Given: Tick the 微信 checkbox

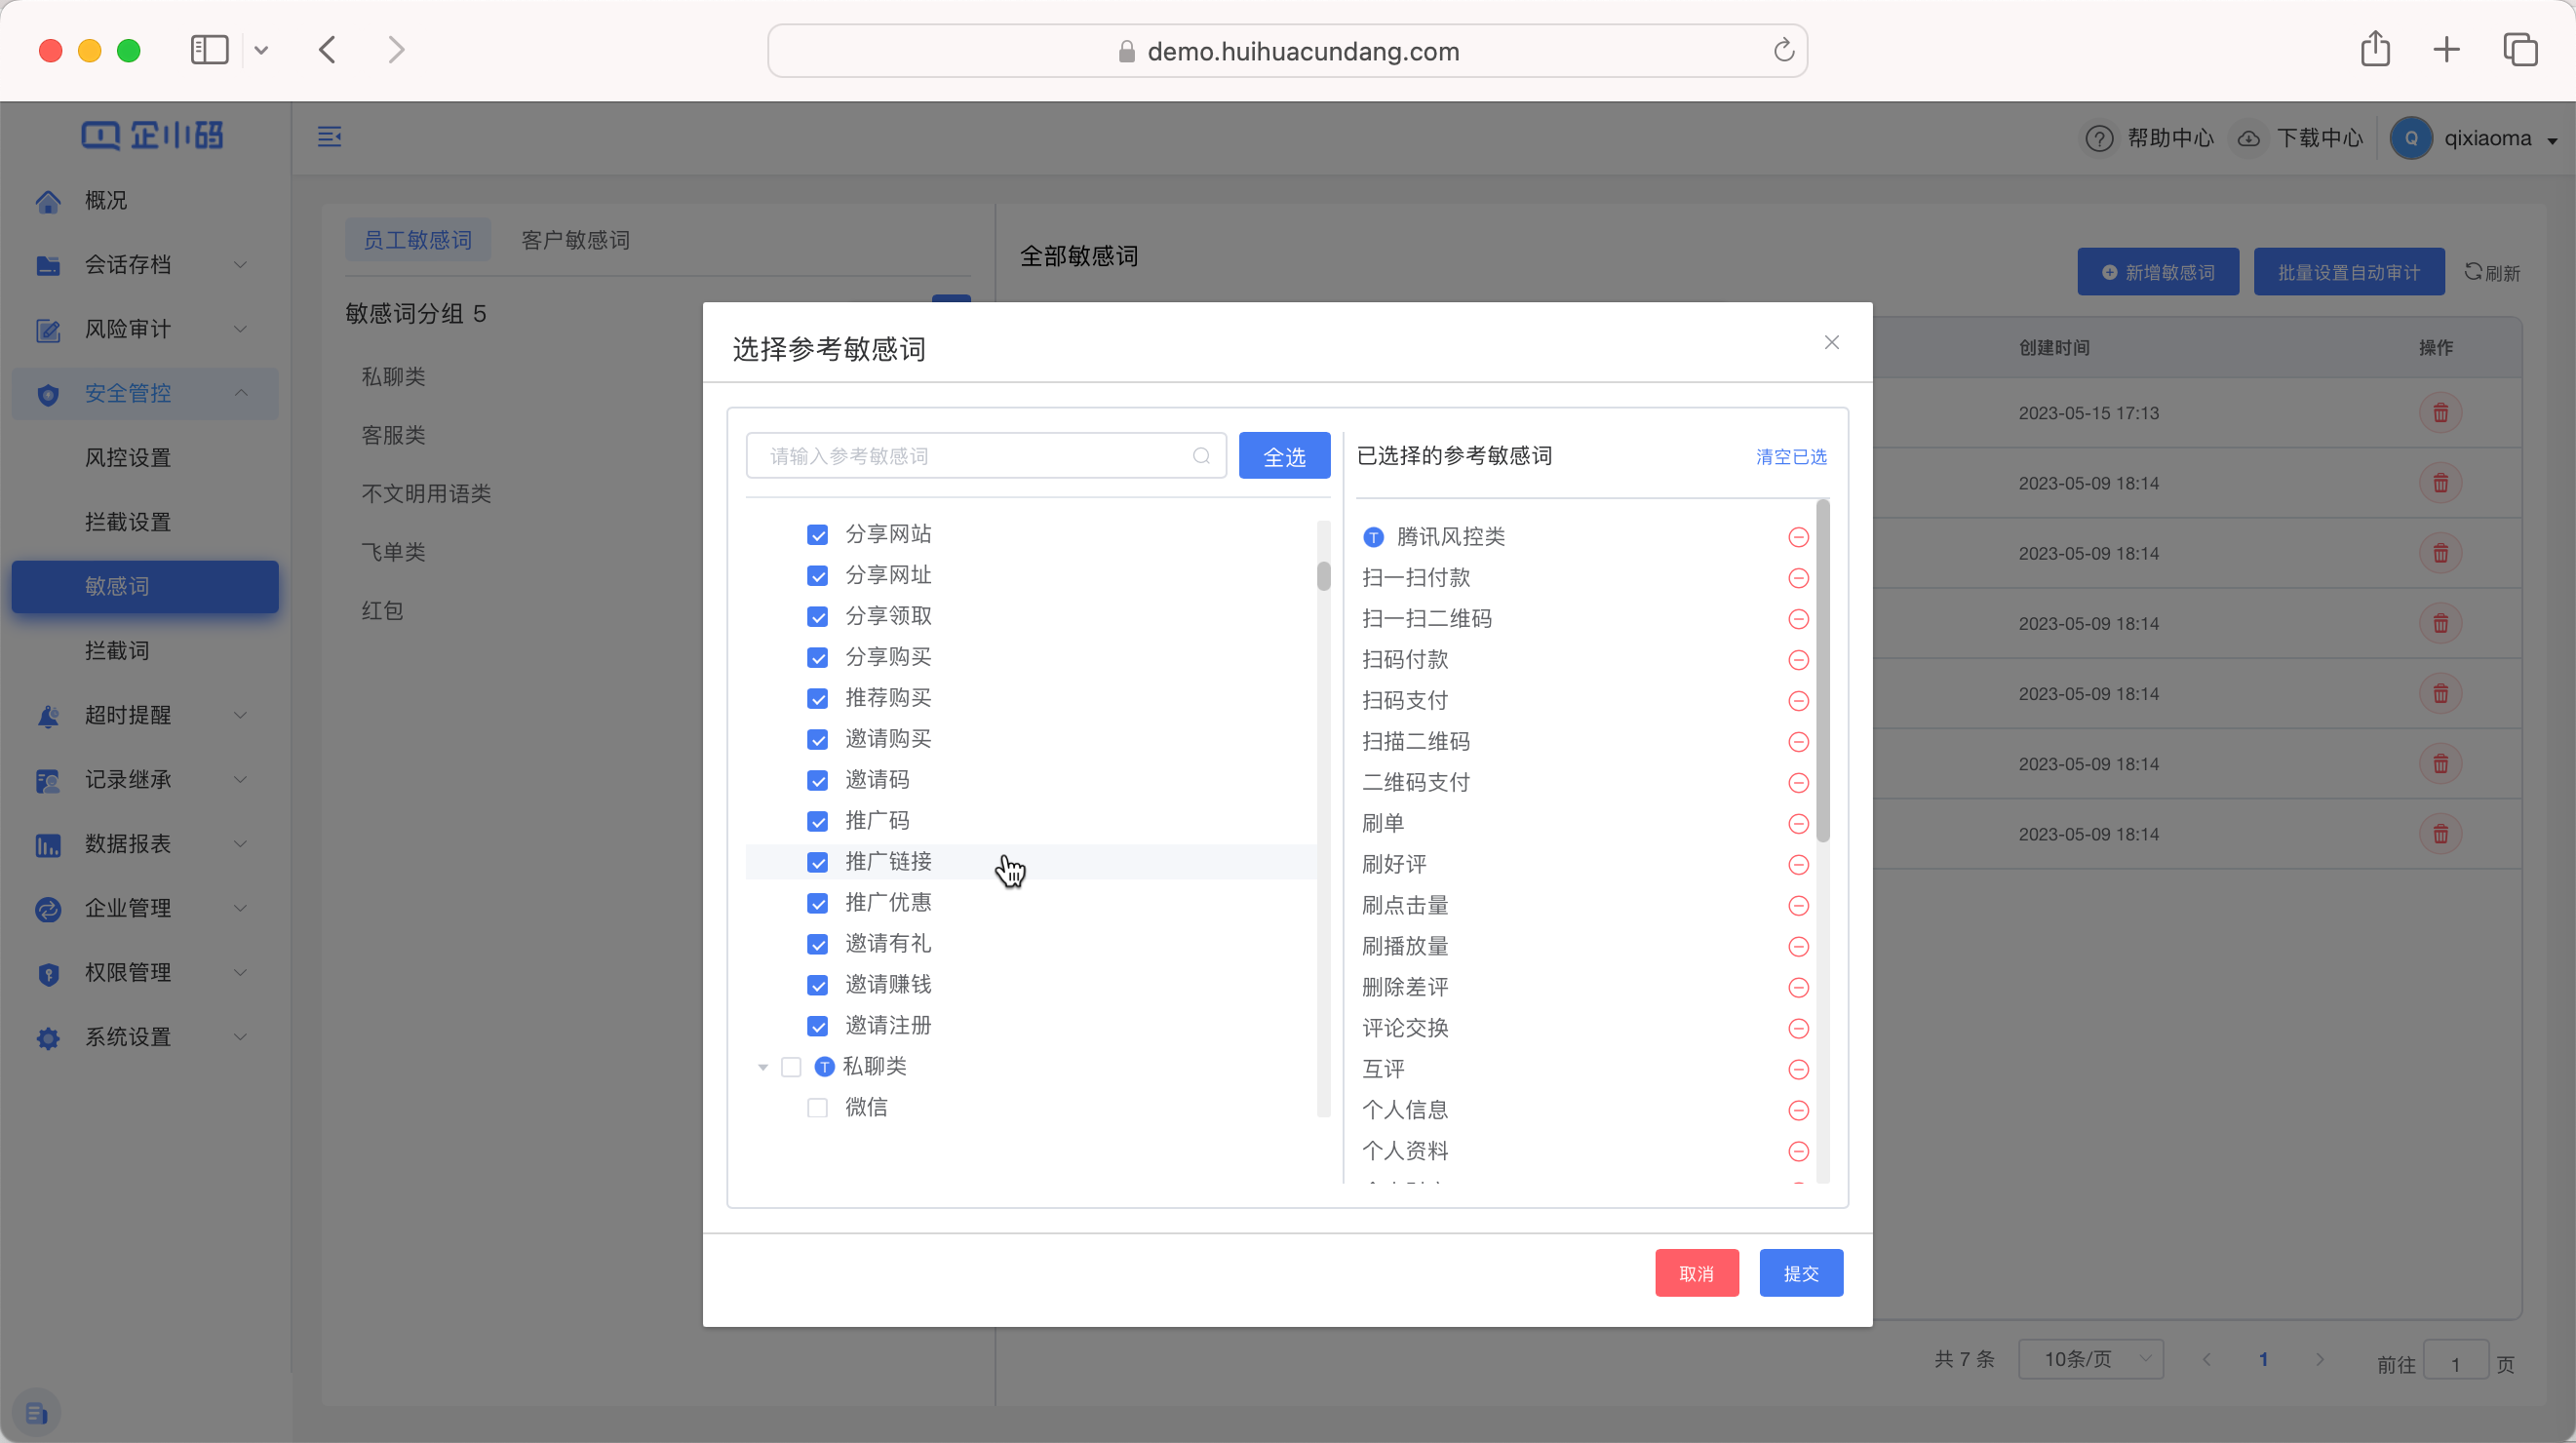Looking at the screenshot, I should pyautogui.click(x=817, y=1108).
